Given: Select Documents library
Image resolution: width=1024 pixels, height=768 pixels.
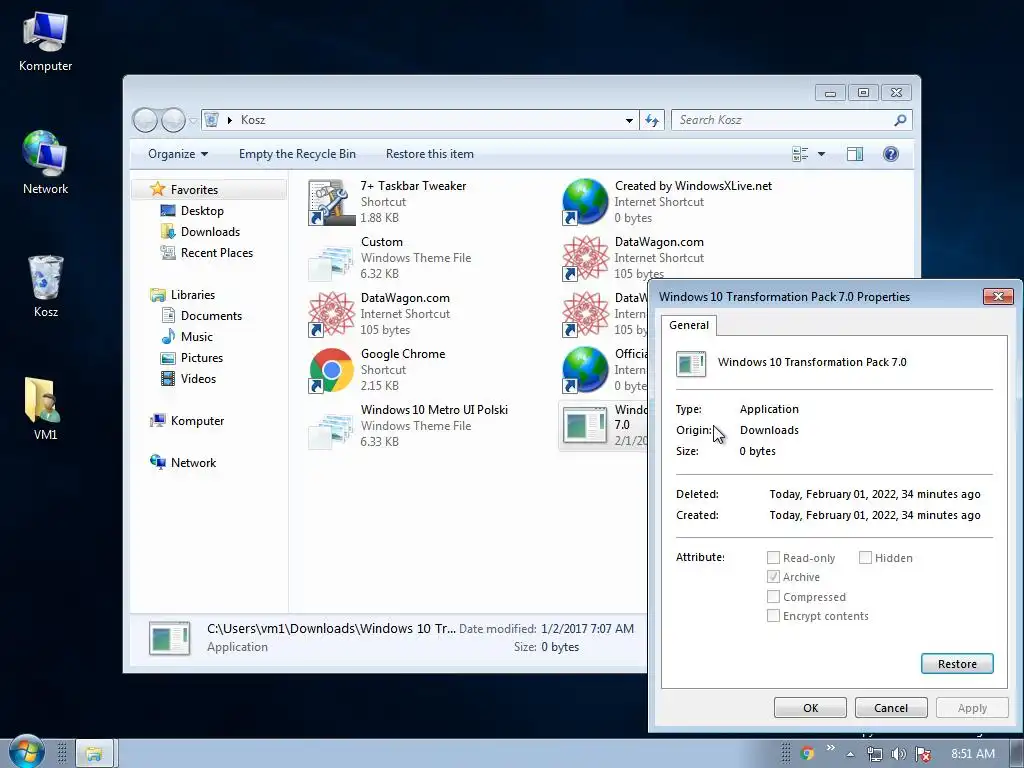Looking at the screenshot, I should point(210,315).
